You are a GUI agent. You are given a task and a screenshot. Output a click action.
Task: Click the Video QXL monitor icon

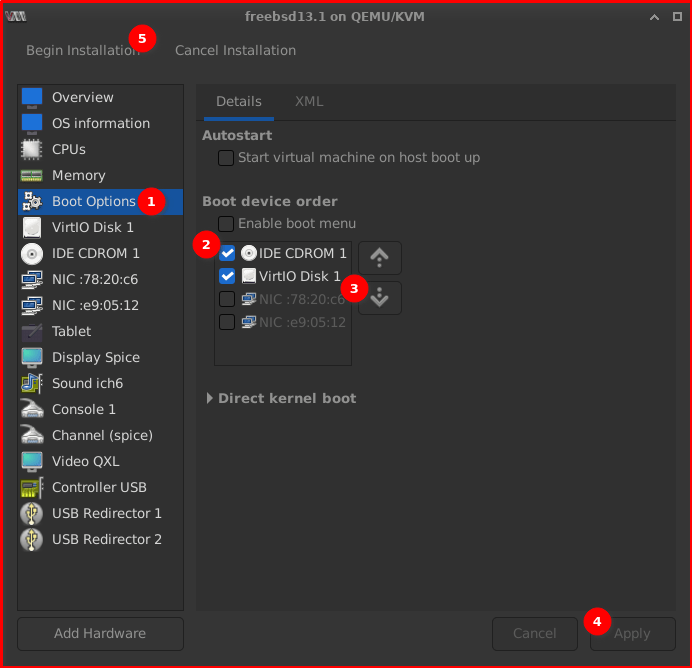[x=32, y=462]
